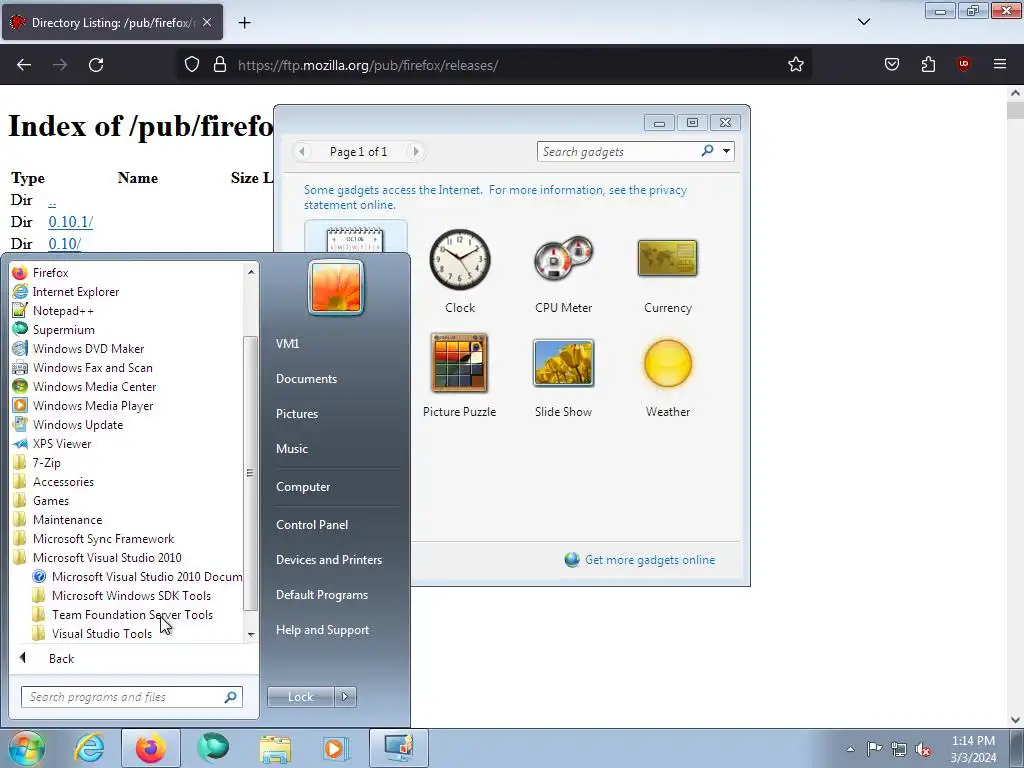Open Documents from the Start menu
This screenshot has height=768, width=1024.
[306, 379]
